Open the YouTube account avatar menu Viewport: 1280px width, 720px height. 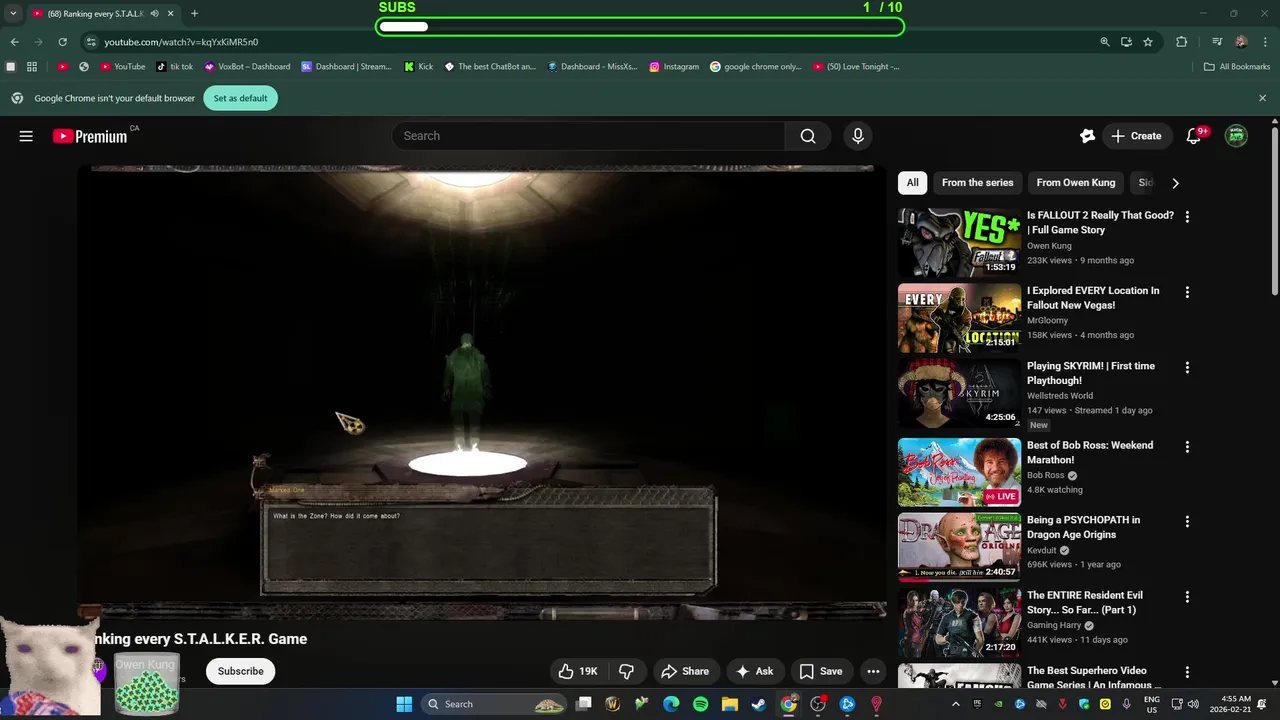pos(1236,136)
